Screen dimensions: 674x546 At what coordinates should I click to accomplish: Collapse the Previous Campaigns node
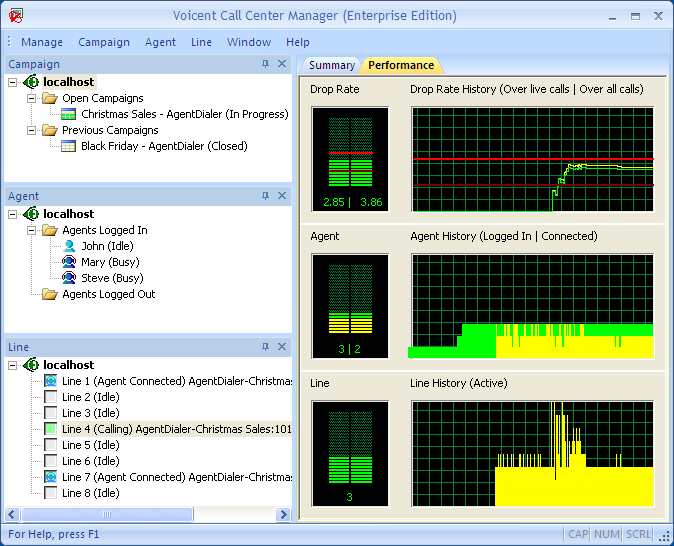click(31, 130)
